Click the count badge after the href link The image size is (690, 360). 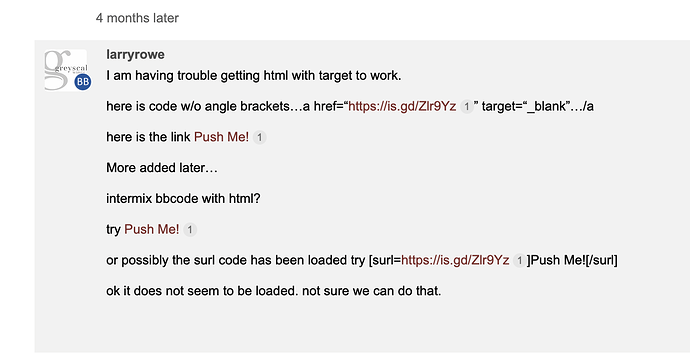(466, 107)
